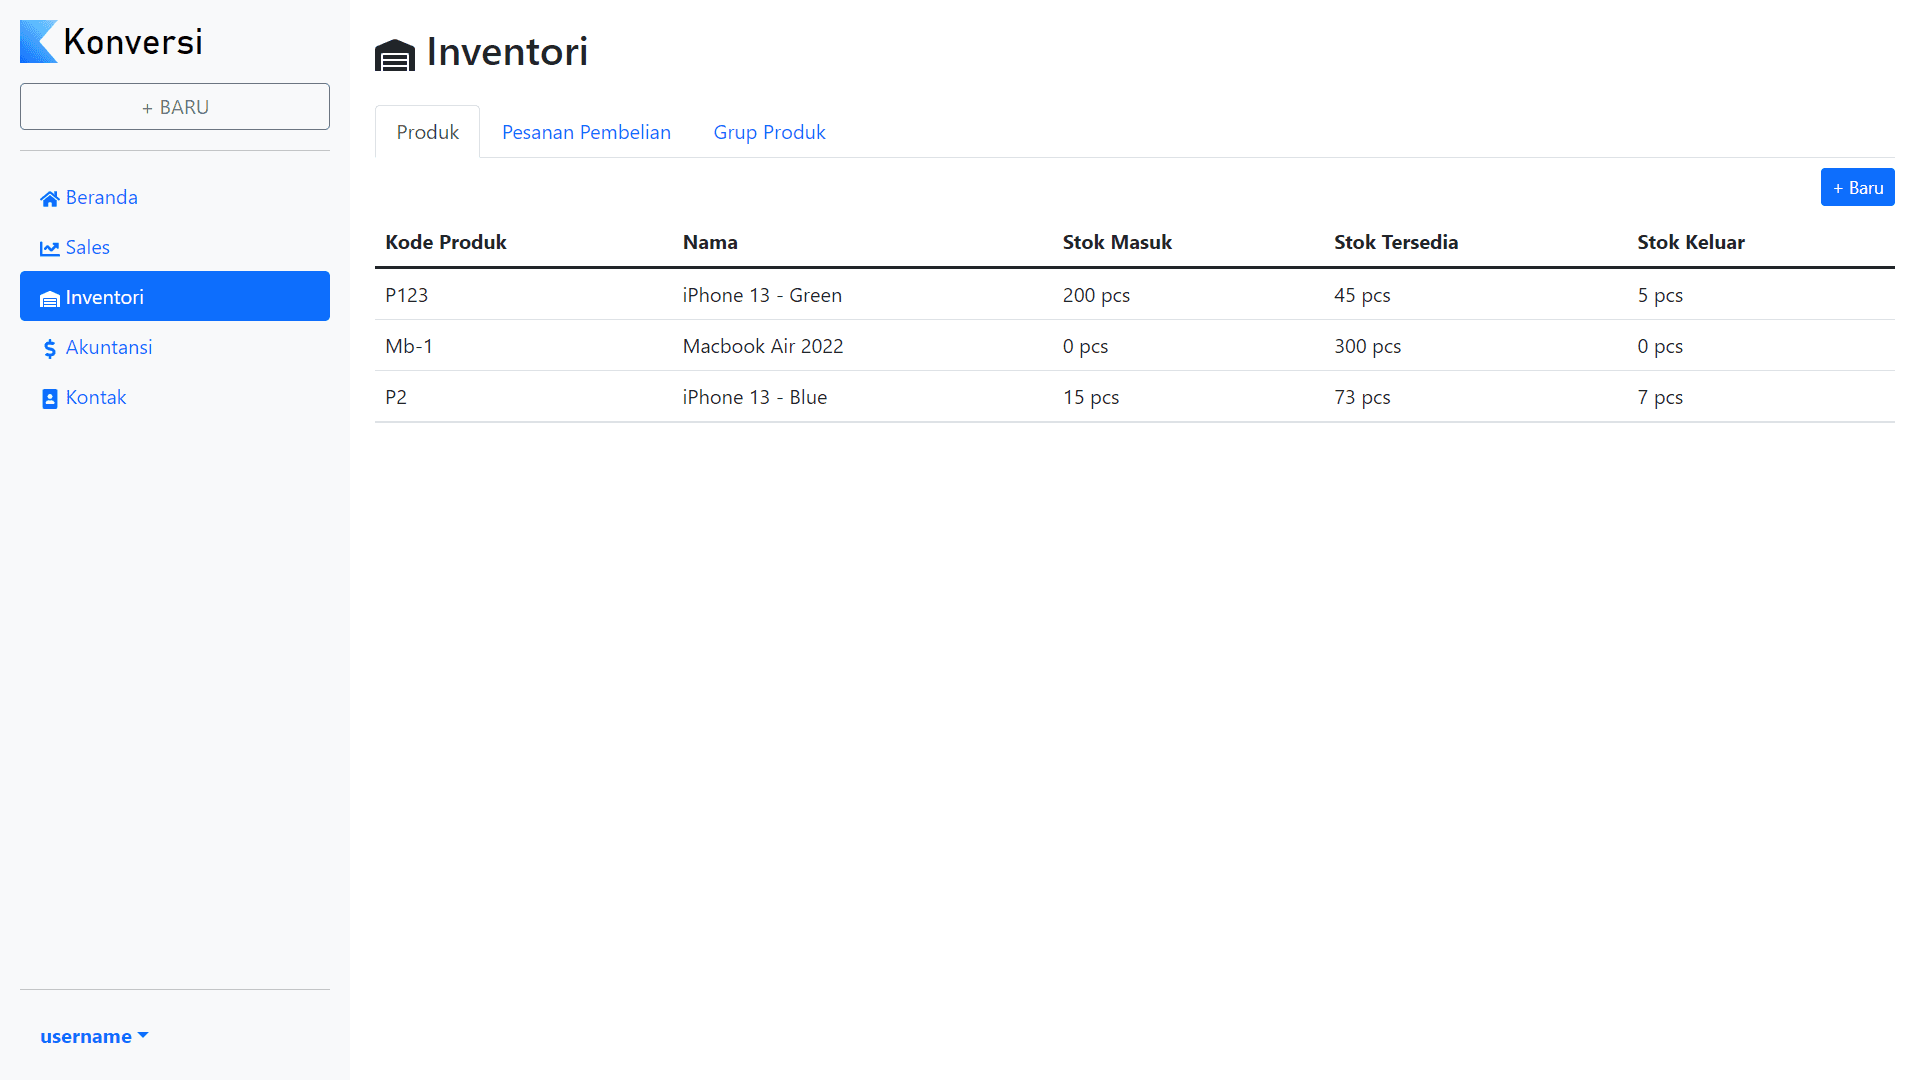The width and height of the screenshot is (1920, 1080).
Task: Click the Beranda home icon
Action: pyautogui.click(x=49, y=199)
